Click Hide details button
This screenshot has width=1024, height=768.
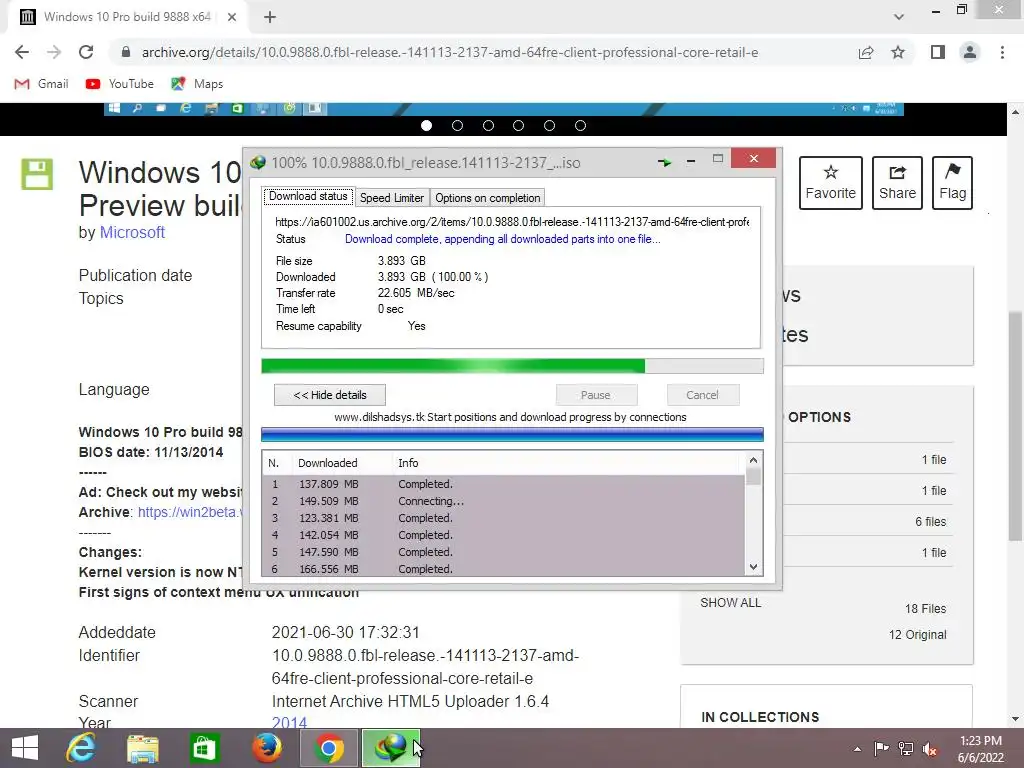[x=330, y=395]
